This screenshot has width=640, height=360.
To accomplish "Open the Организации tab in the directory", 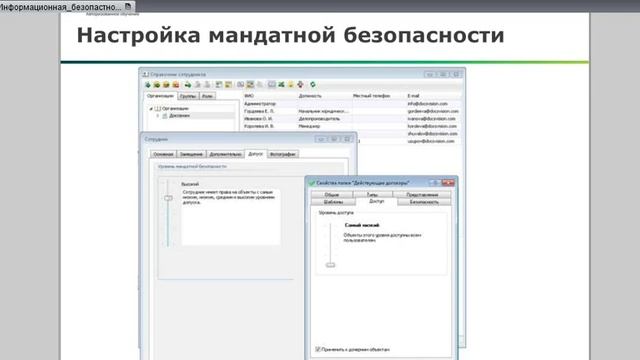I will coord(160,96).
